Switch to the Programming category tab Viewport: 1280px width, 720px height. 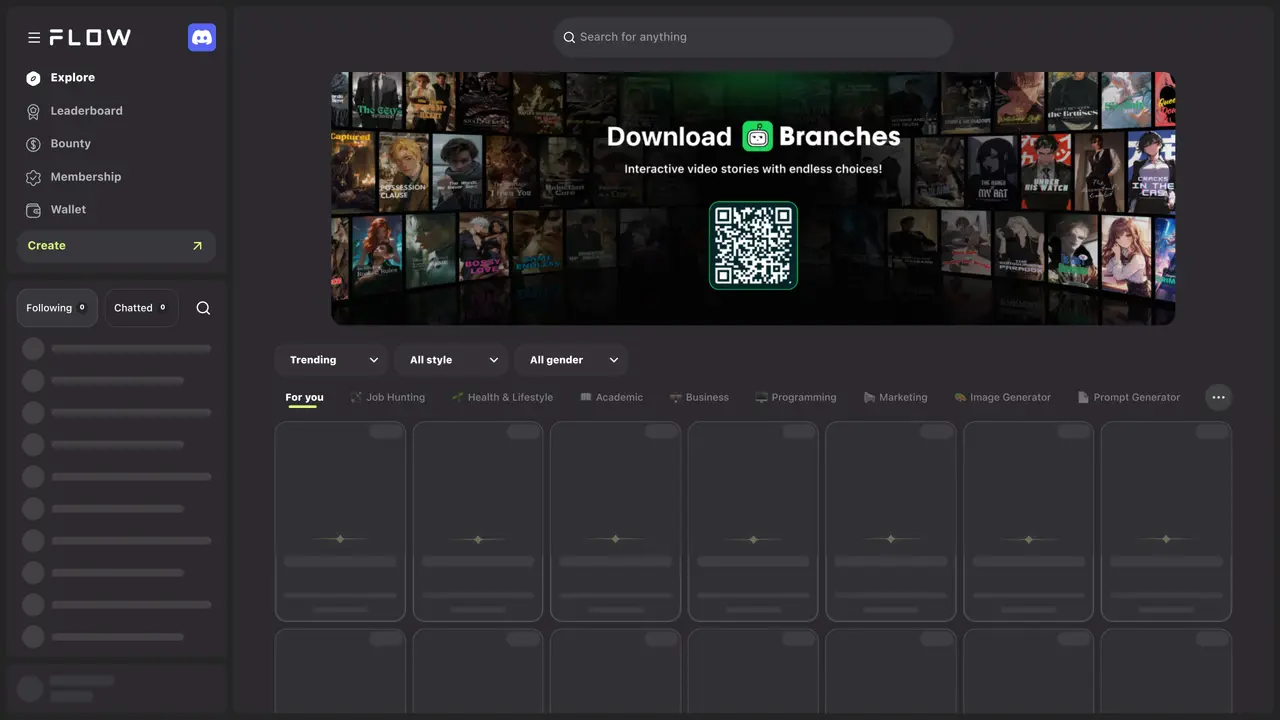click(796, 397)
